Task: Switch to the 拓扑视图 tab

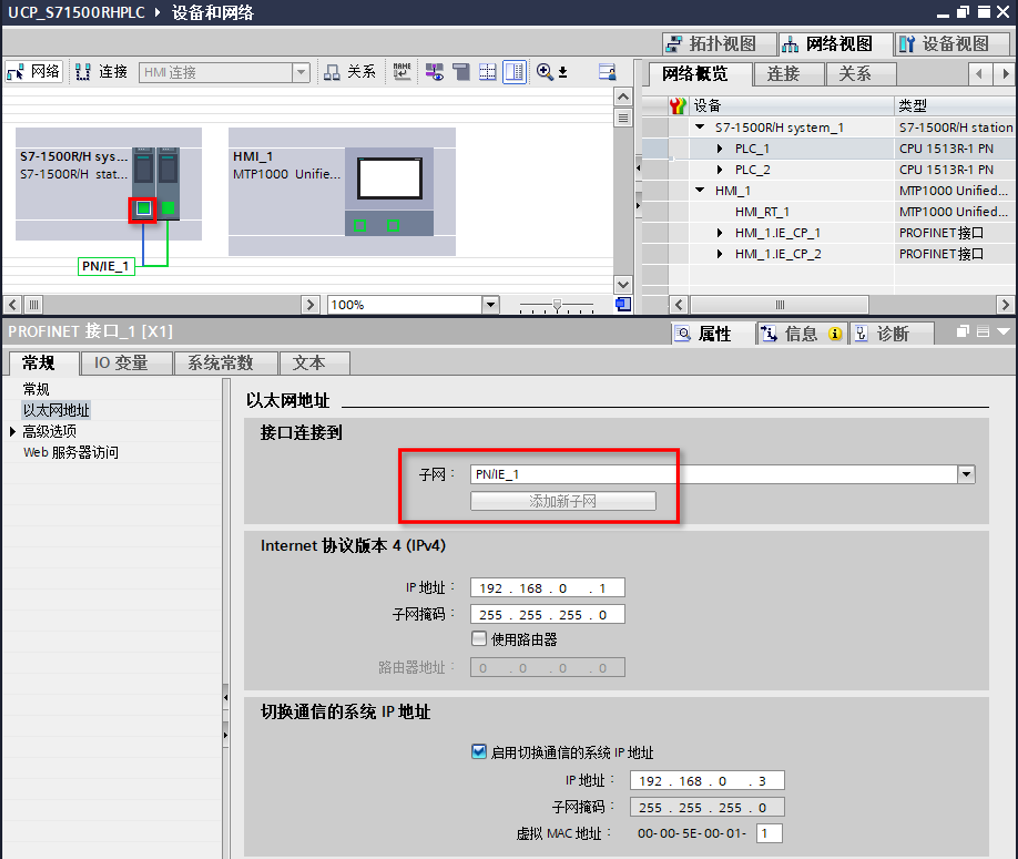Action: [x=720, y=44]
